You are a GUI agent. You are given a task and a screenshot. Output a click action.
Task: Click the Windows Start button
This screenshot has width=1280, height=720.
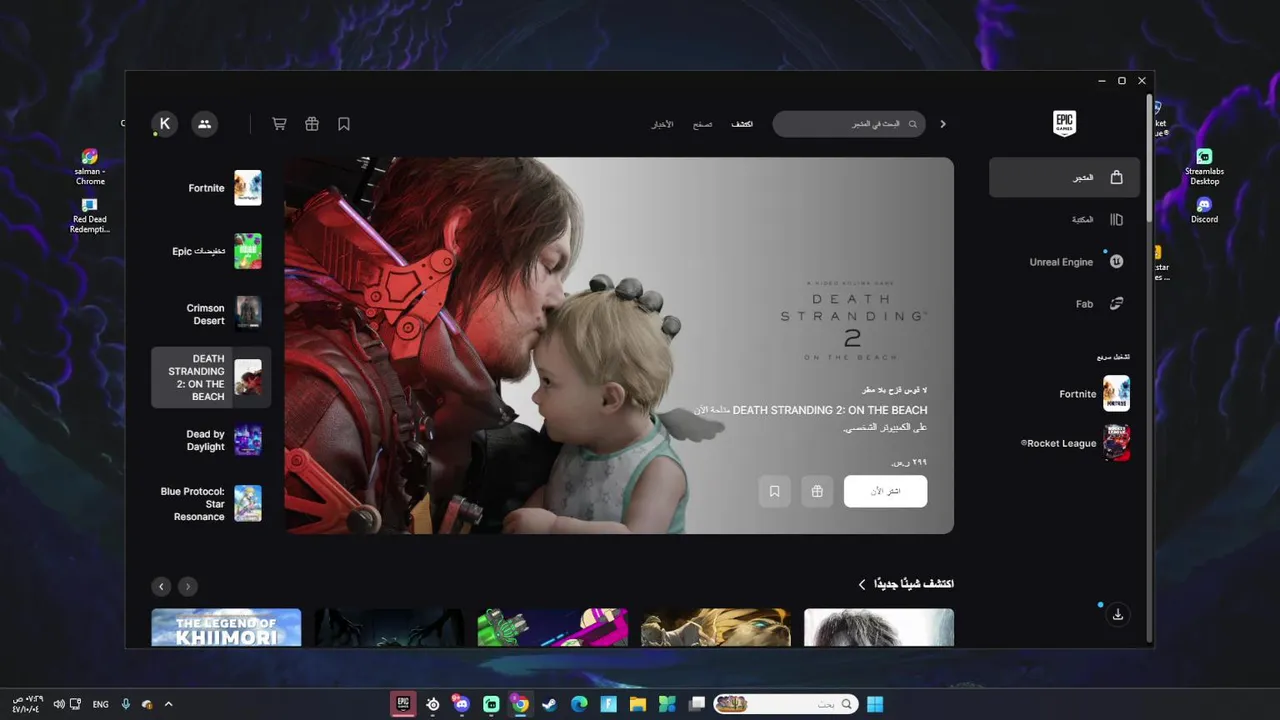tap(875, 704)
